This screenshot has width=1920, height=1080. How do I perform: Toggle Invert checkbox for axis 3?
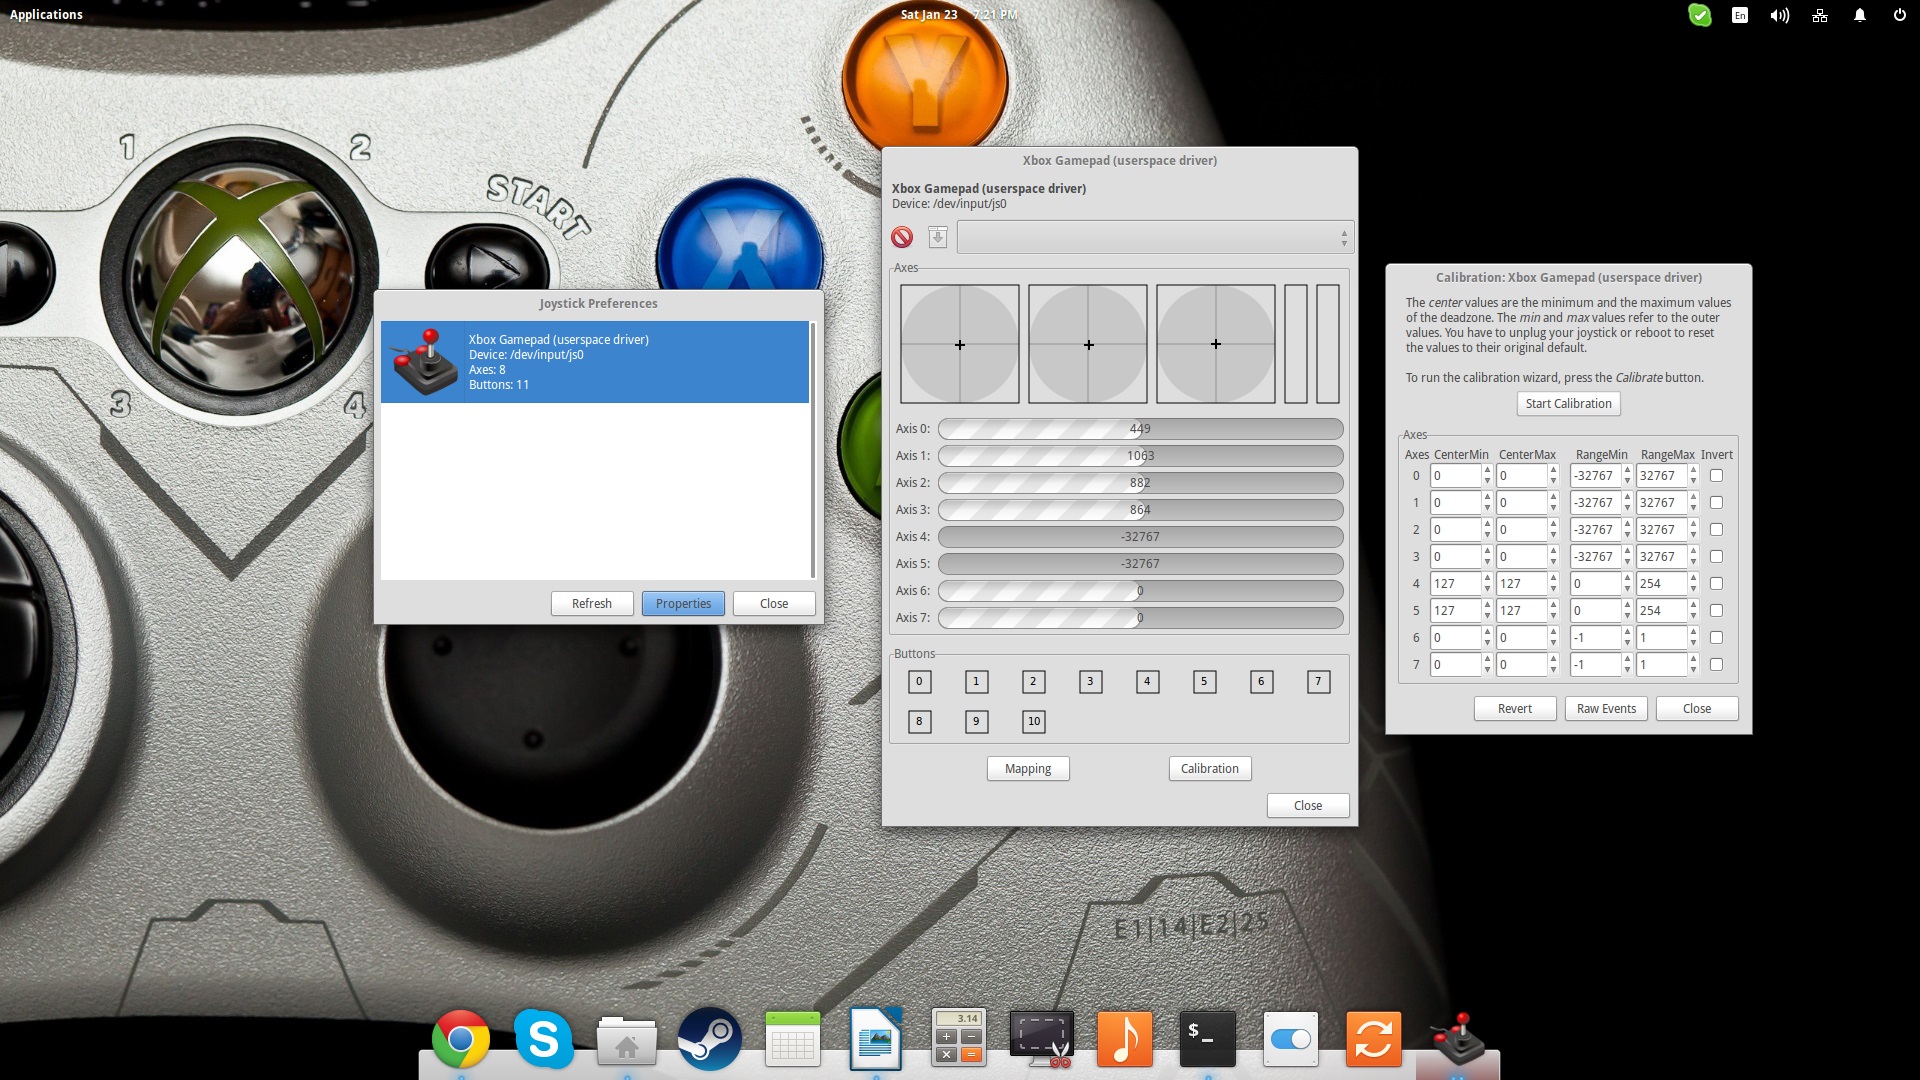point(1716,557)
